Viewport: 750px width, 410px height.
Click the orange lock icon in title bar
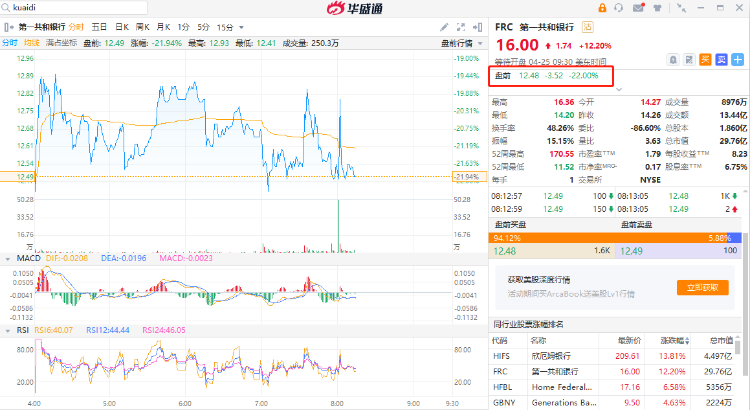[602, 8]
